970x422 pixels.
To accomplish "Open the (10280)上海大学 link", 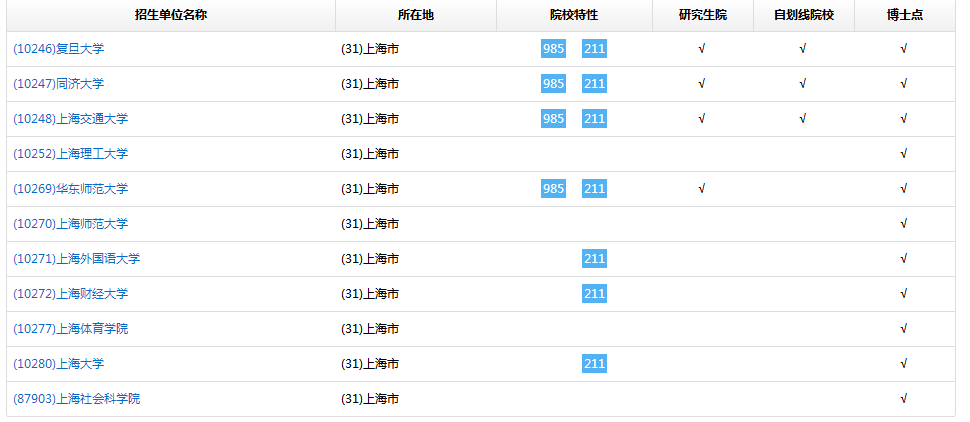I will click(59, 363).
